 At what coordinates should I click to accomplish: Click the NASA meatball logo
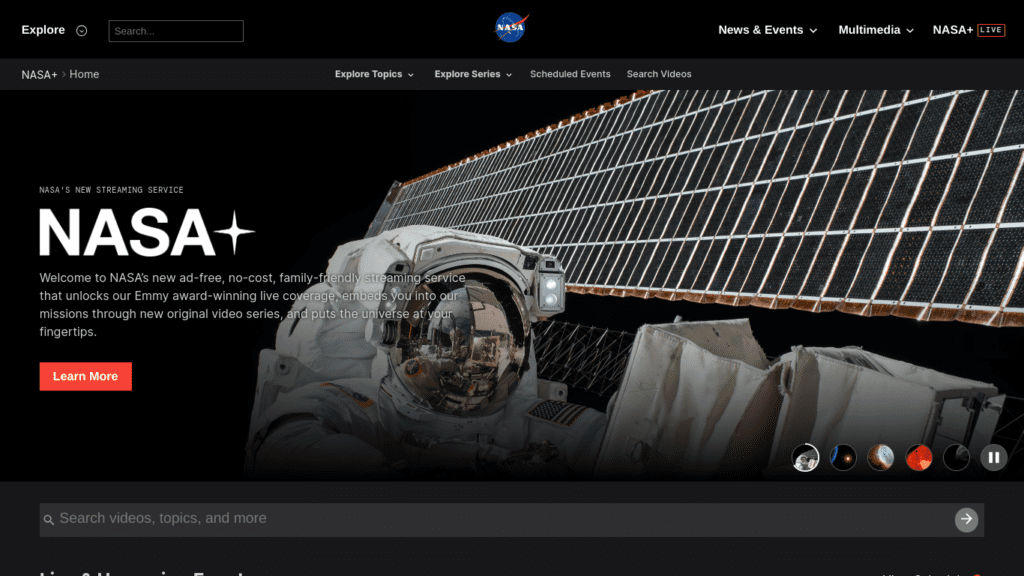point(511,28)
